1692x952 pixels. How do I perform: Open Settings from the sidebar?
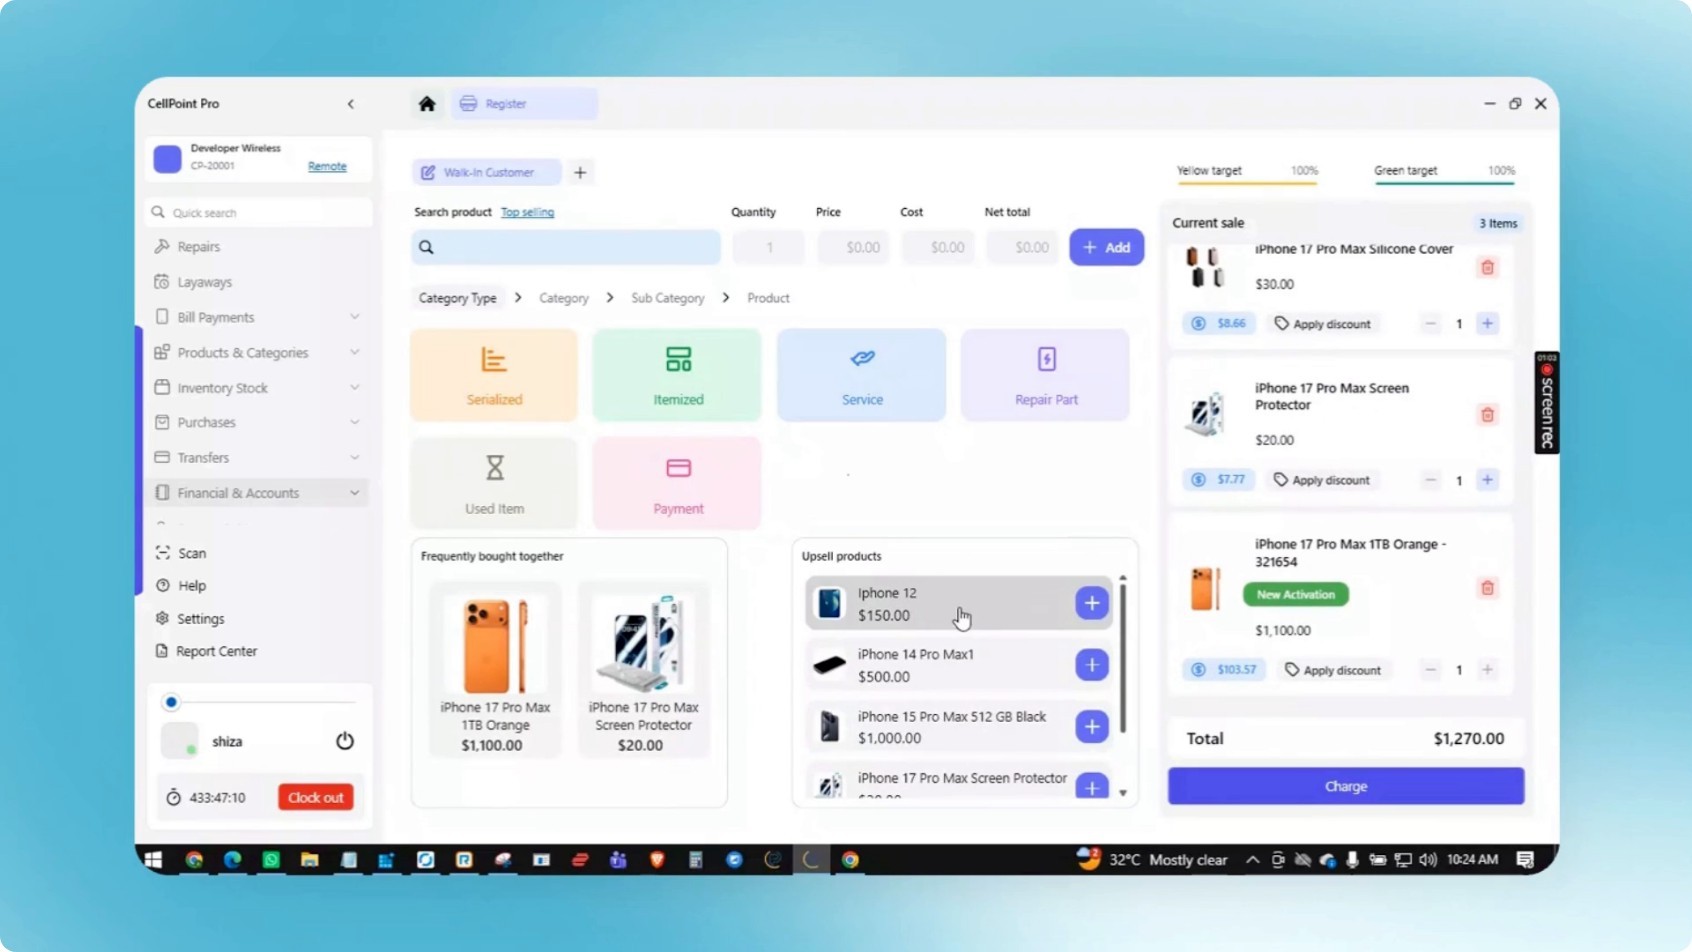191,619
